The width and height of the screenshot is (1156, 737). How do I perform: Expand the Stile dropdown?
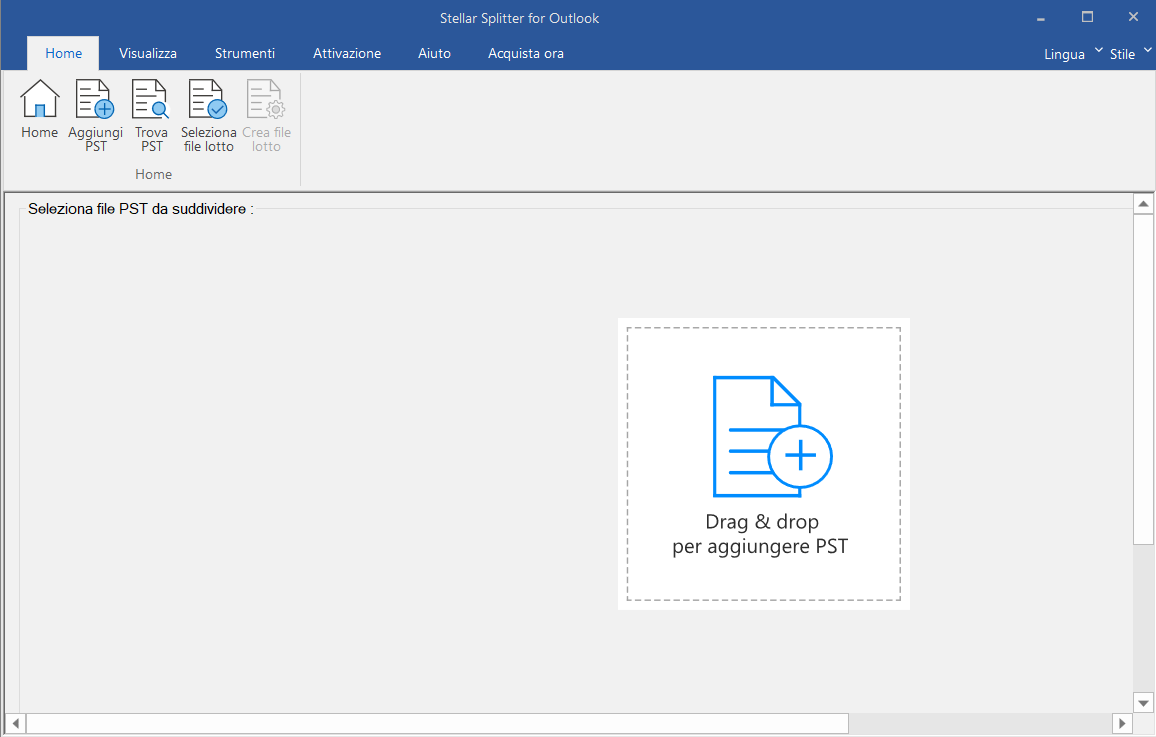pyautogui.click(x=1130, y=54)
